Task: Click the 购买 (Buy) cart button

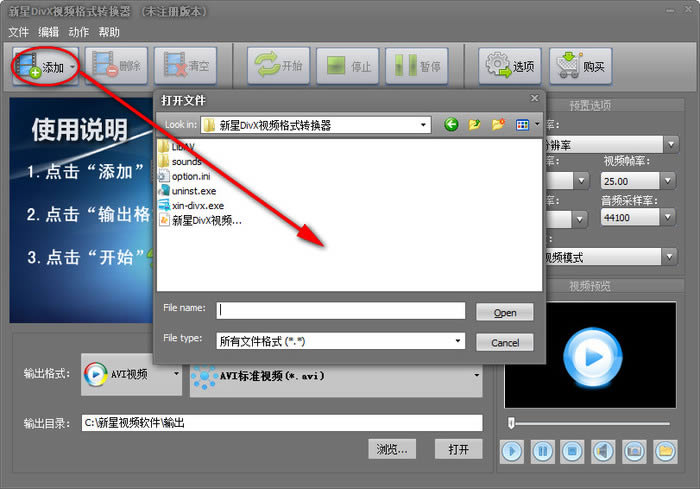Action: point(580,66)
